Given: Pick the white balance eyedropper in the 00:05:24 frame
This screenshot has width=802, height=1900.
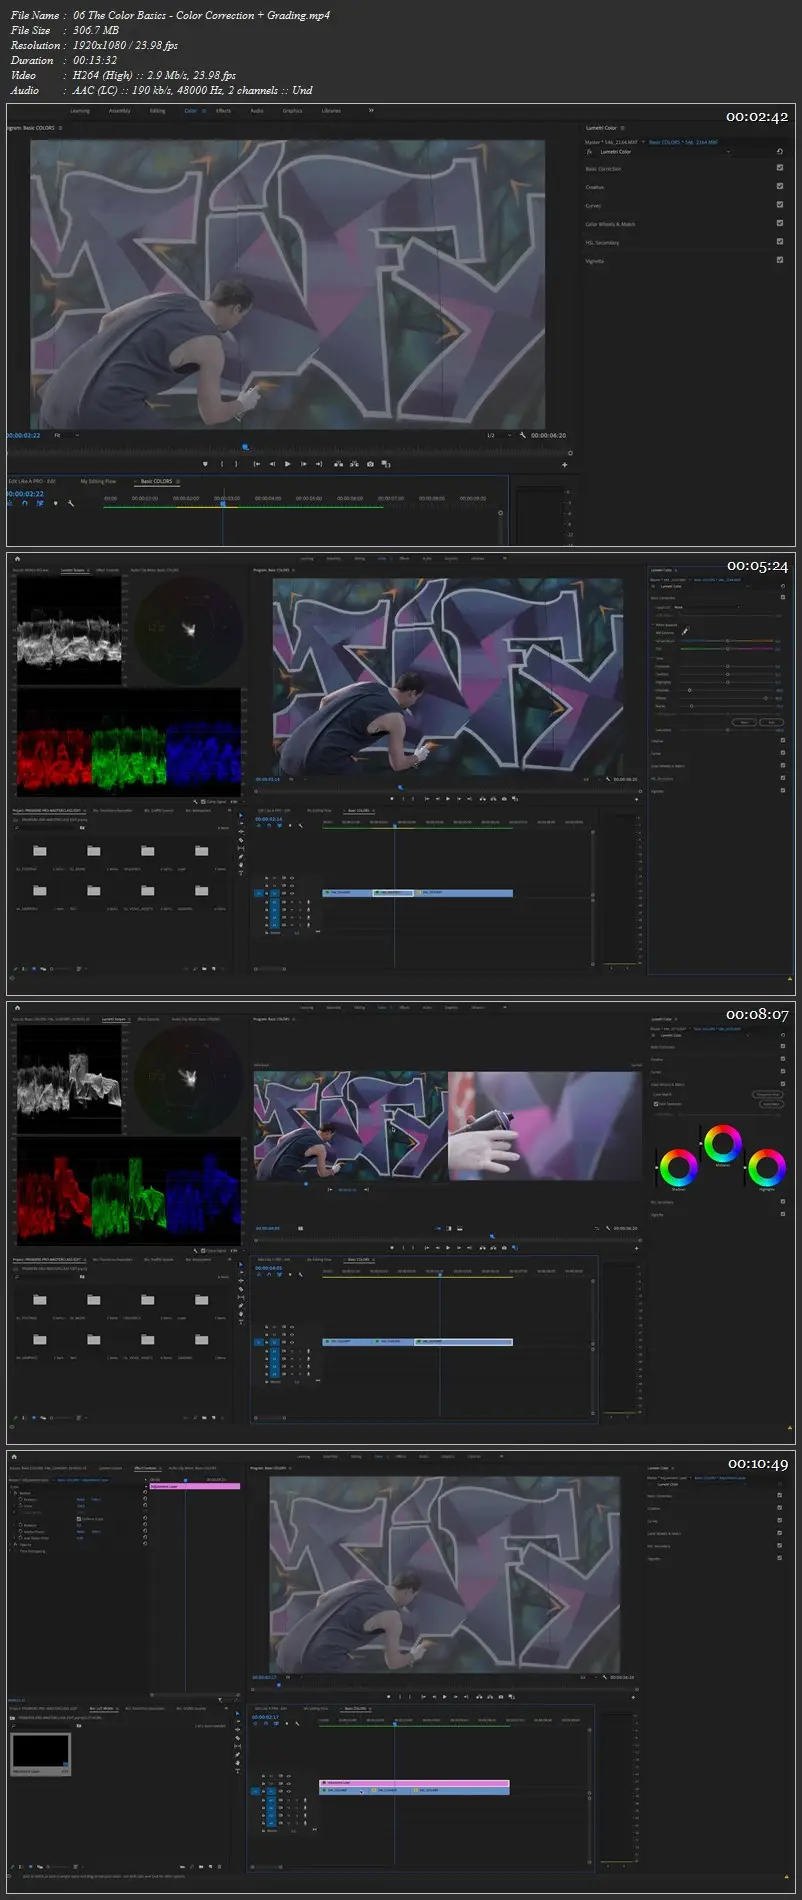Looking at the screenshot, I should 685,631.
